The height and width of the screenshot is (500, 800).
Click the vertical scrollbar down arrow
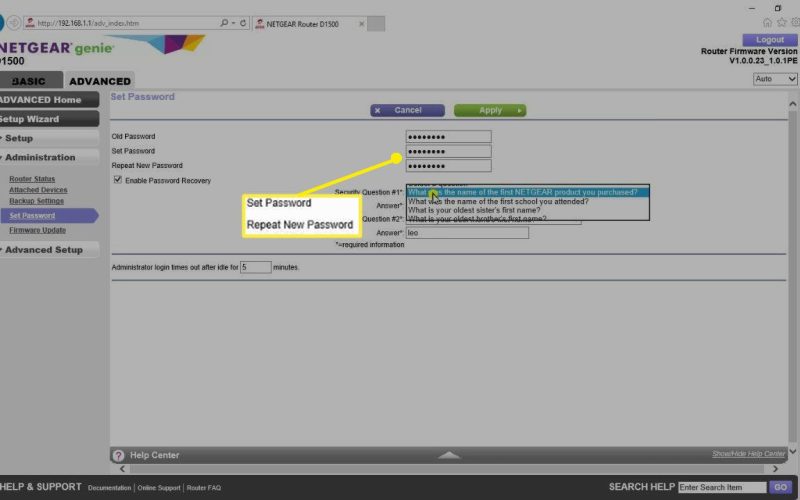pos(792,452)
